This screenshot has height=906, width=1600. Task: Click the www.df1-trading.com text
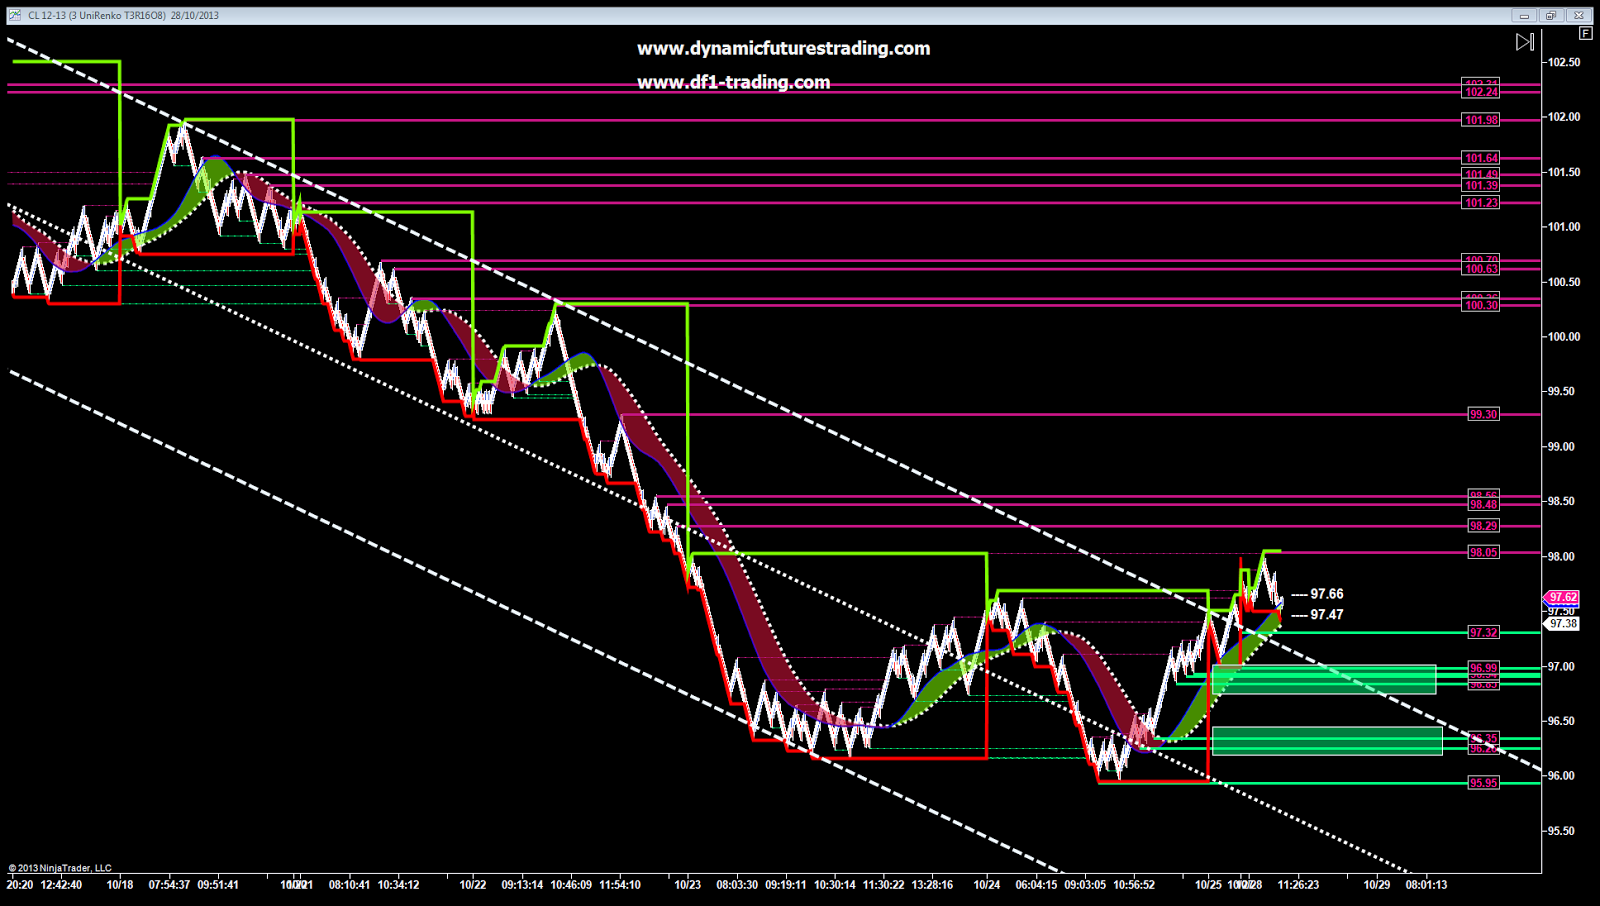click(x=734, y=82)
